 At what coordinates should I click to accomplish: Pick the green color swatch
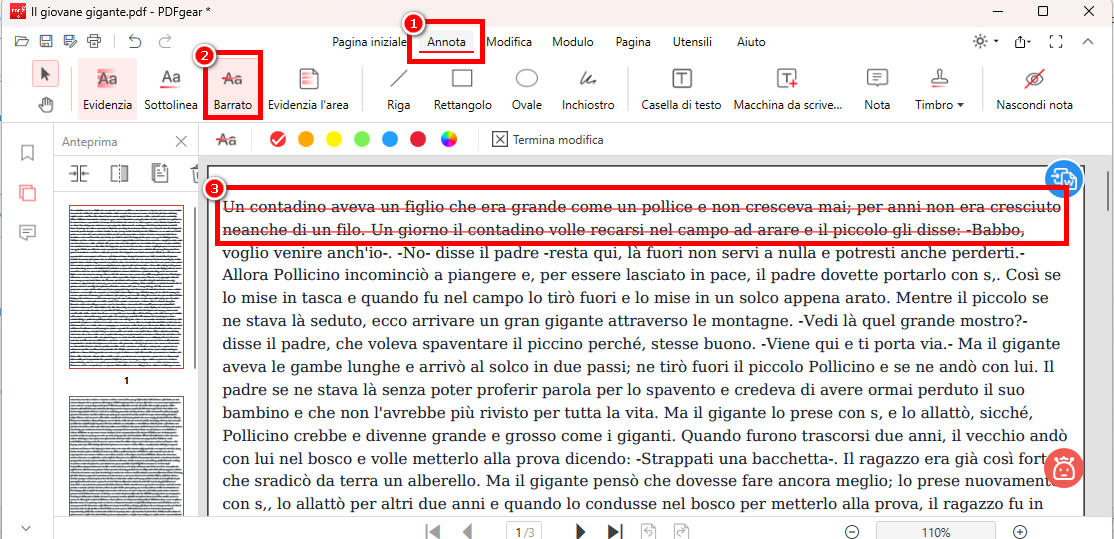point(362,139)
